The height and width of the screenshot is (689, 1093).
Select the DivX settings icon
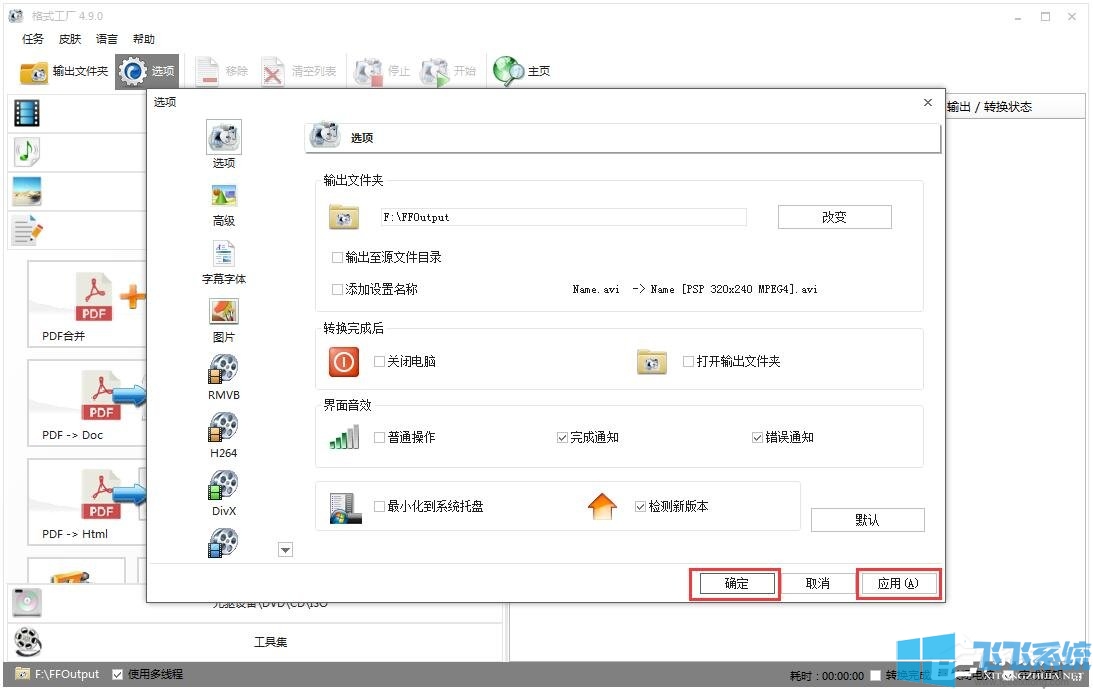(x=222, y=492)
